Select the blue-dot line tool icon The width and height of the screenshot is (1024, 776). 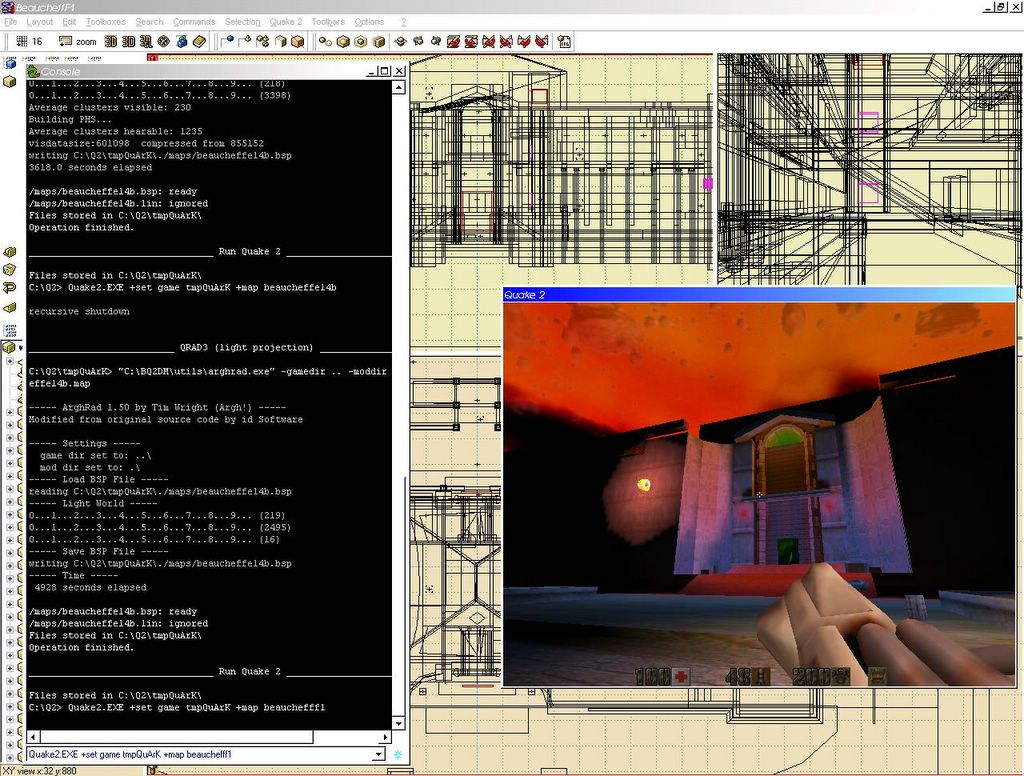pyautogui.click(x=227, y=41)
